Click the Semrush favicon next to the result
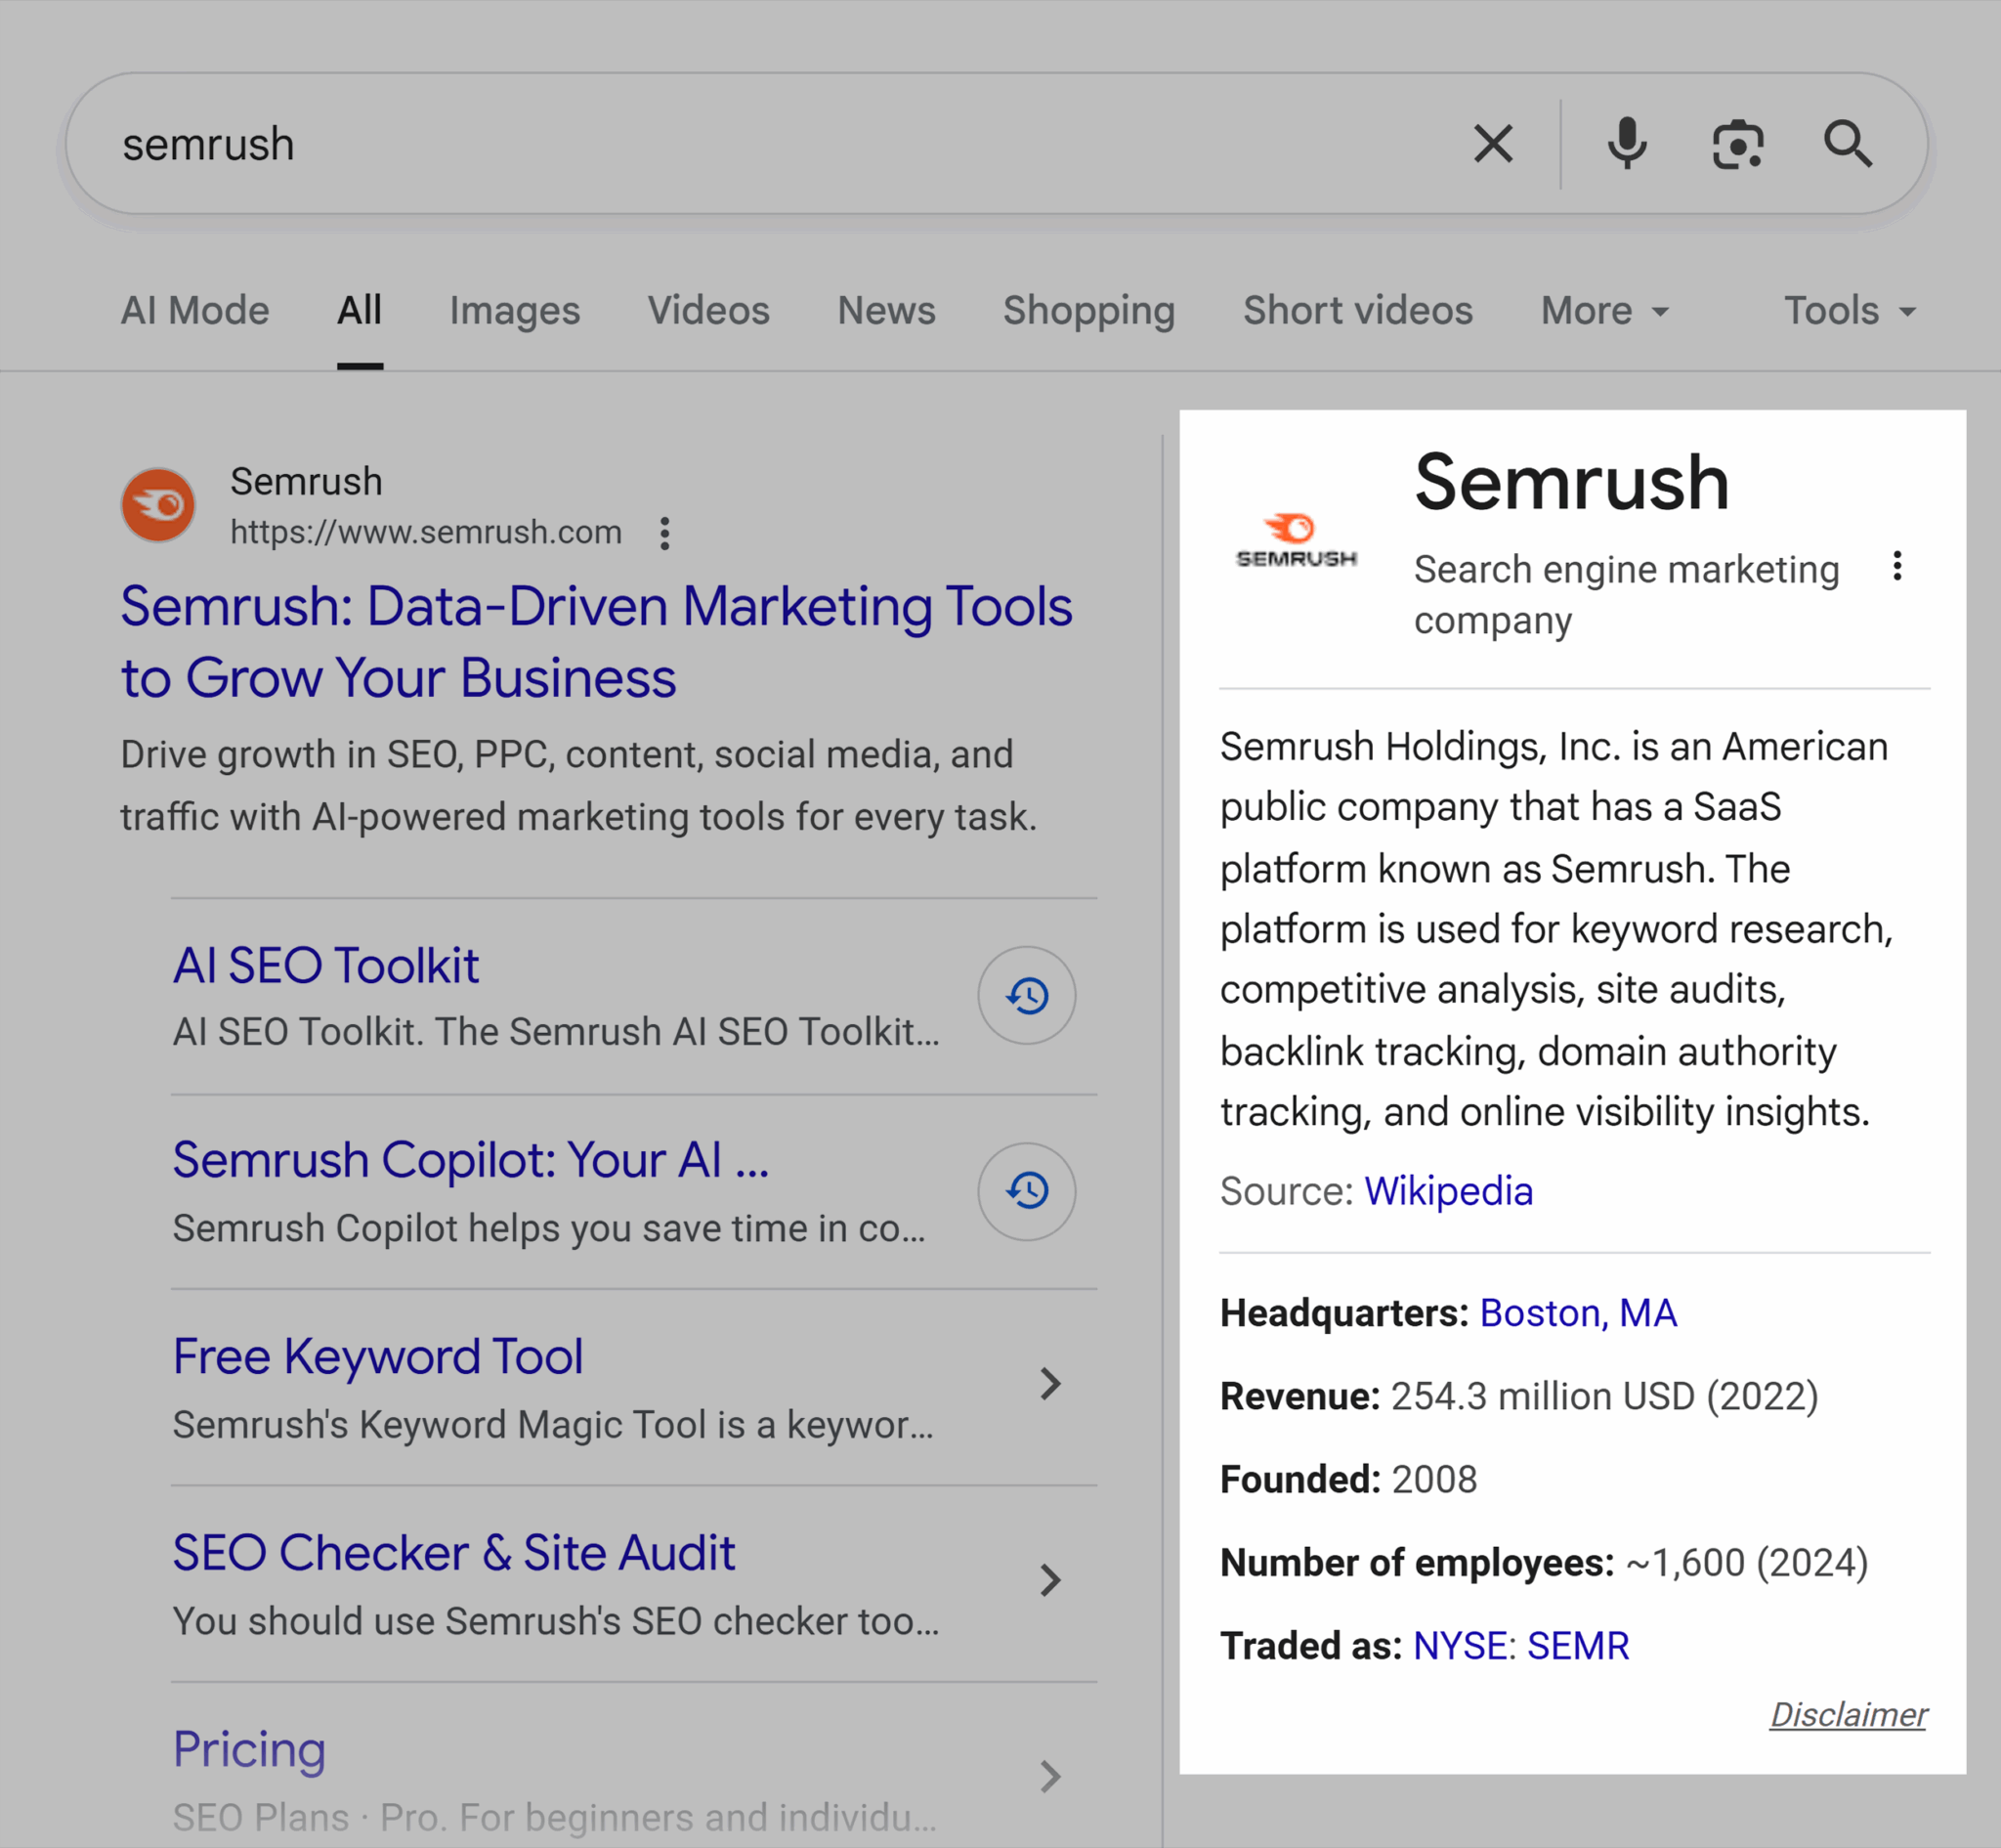 point(157,505)
